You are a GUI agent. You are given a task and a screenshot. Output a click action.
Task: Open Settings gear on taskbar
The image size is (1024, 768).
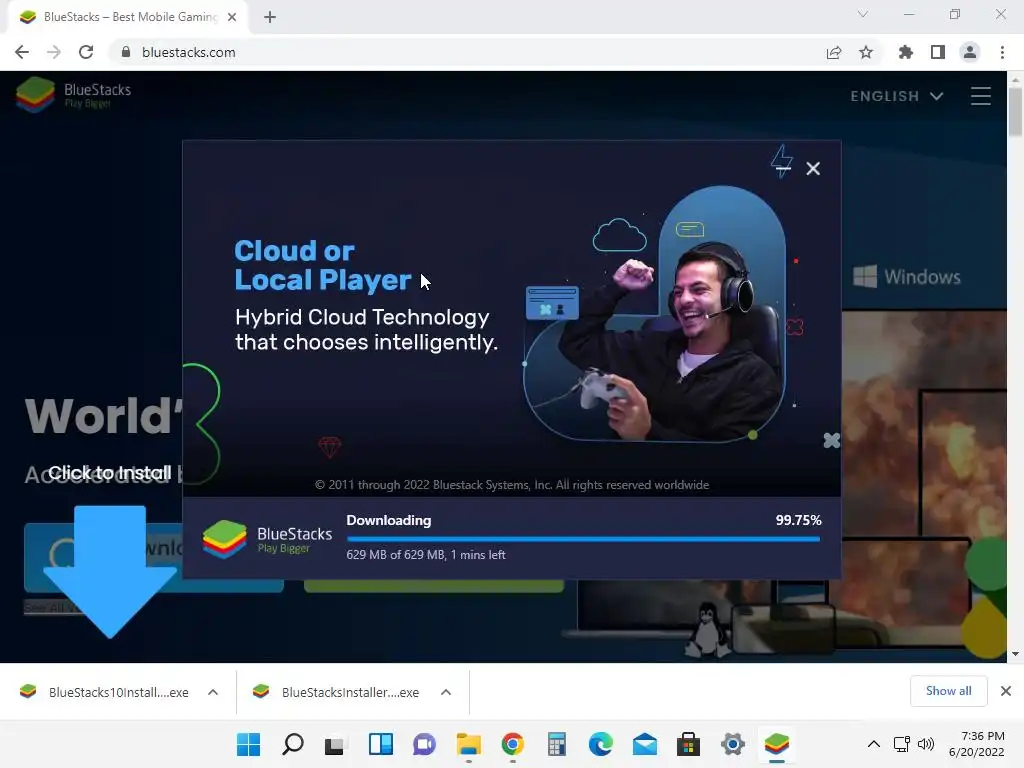(733, 744)
